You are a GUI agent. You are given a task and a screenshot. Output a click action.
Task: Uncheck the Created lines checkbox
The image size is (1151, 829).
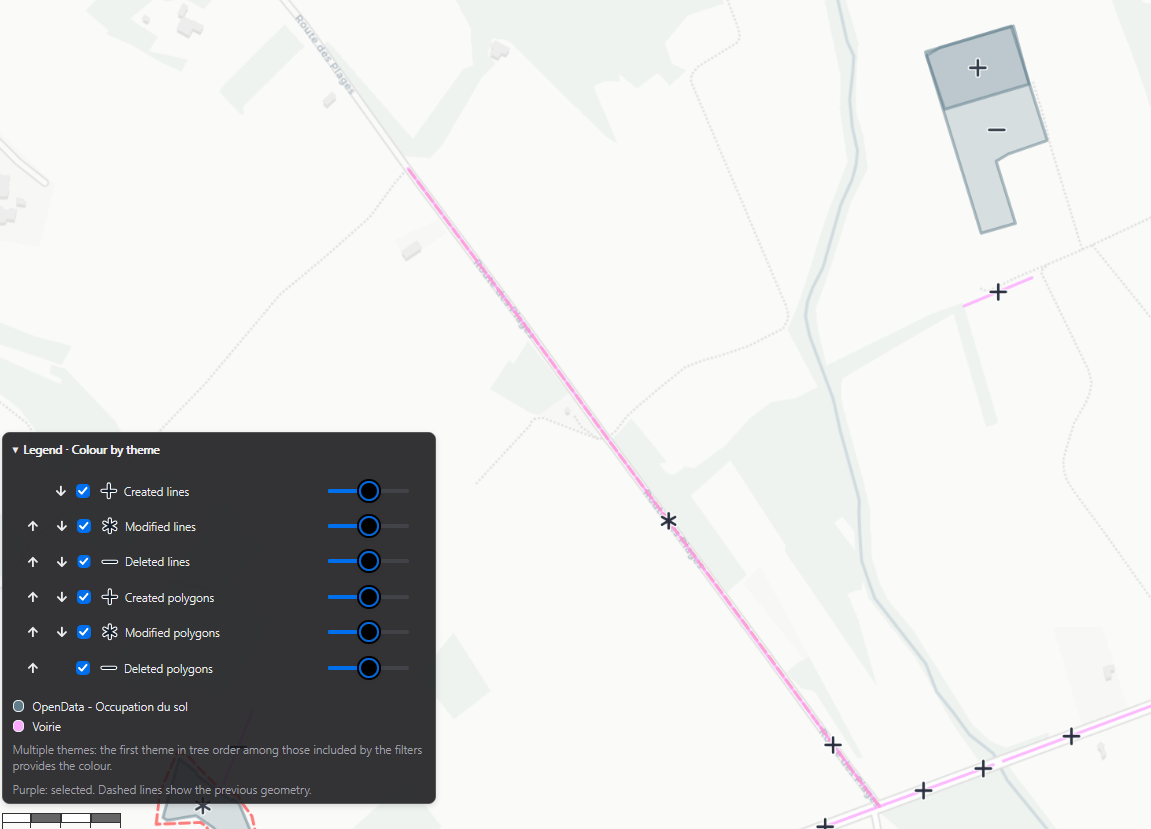coord(83,491)
